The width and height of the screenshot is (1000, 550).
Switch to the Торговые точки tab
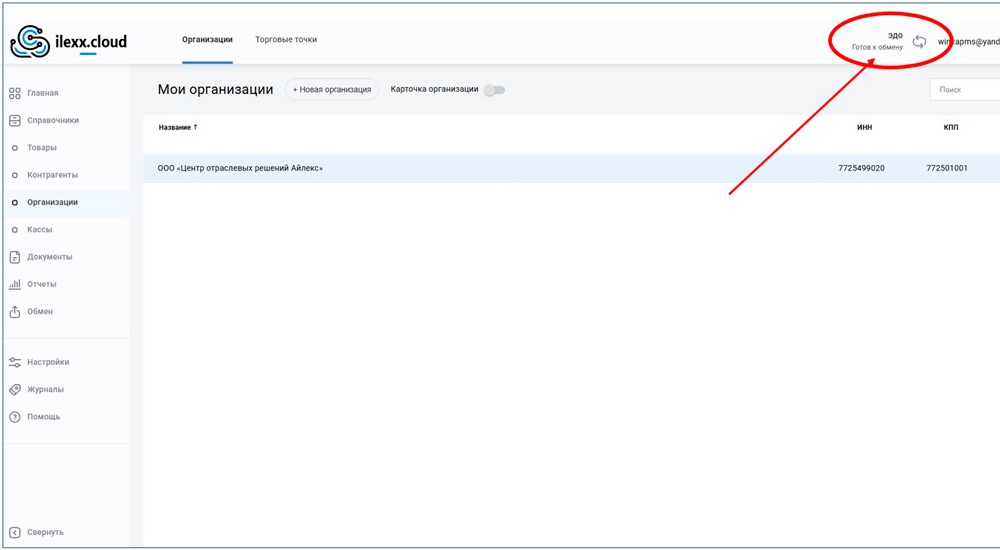coord(286,40)
